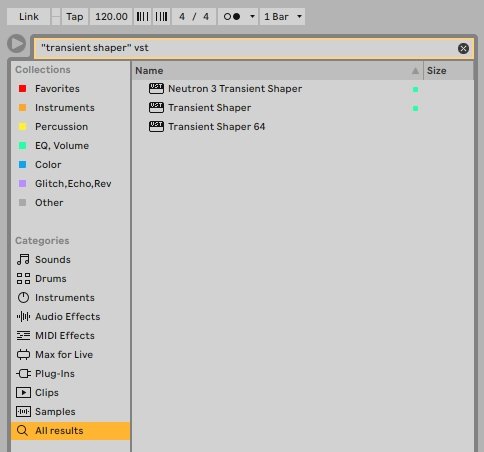Click the sort direction triangle in Name header
This screenshot has width=484, height=452.
click(x=415, y=71)
